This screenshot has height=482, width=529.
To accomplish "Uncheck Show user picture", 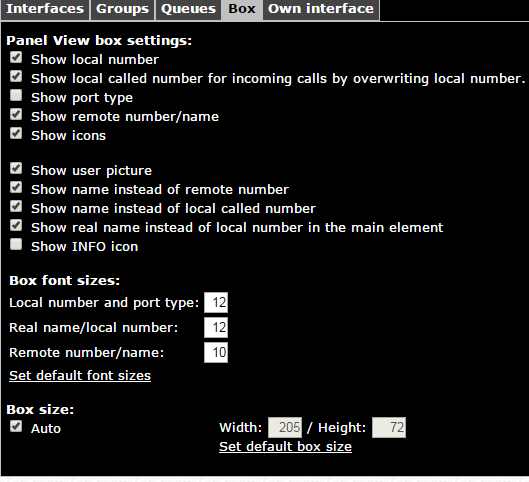I will [16, 168].
